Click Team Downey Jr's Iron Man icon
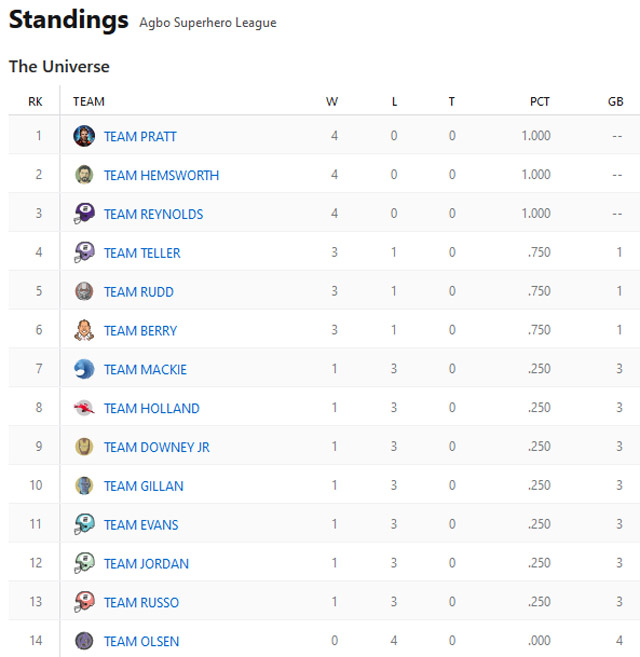This screenshot has height=657, width=640. tap(84, 447)
